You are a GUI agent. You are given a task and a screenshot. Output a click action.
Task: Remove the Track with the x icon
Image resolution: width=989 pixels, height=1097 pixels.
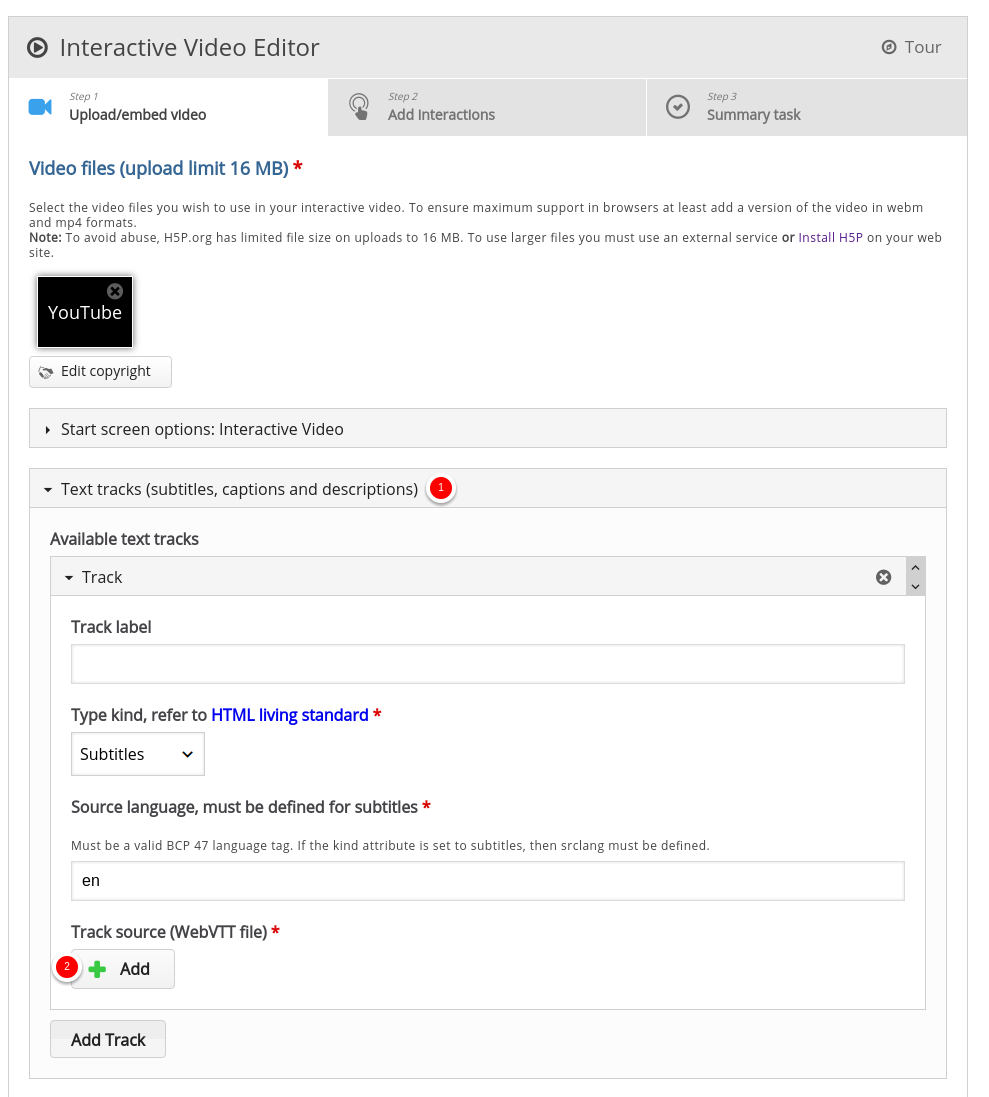[883, 577]
